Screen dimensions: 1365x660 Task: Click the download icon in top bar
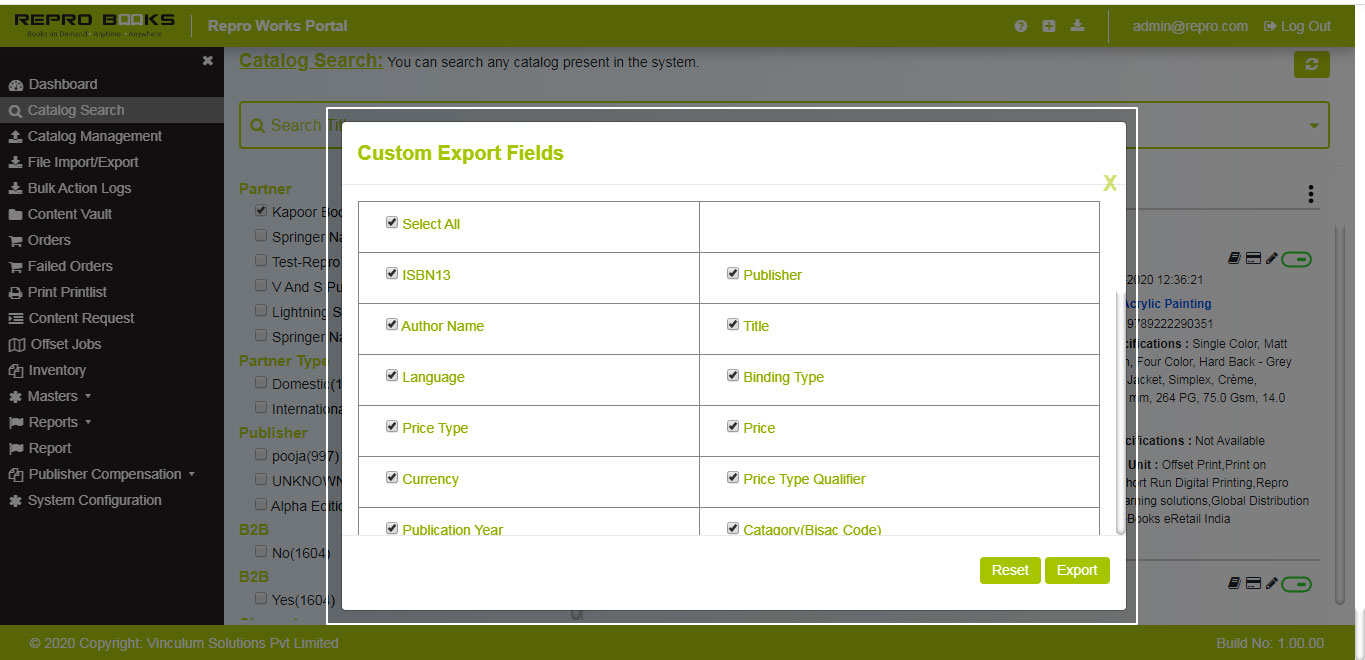(1077, 26)
